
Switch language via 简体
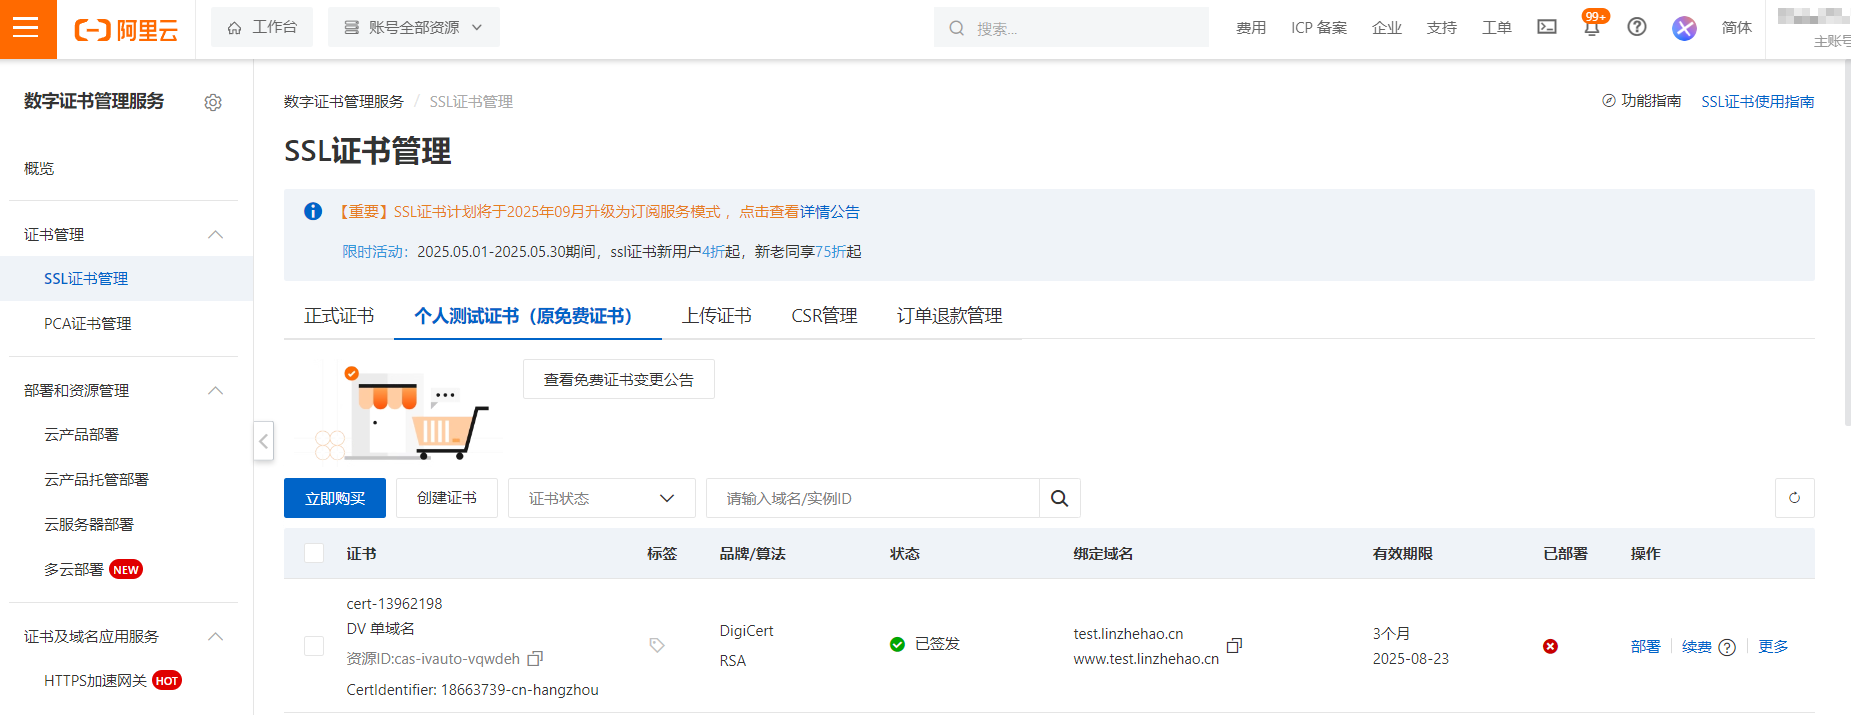click(x=1737, y=28)
